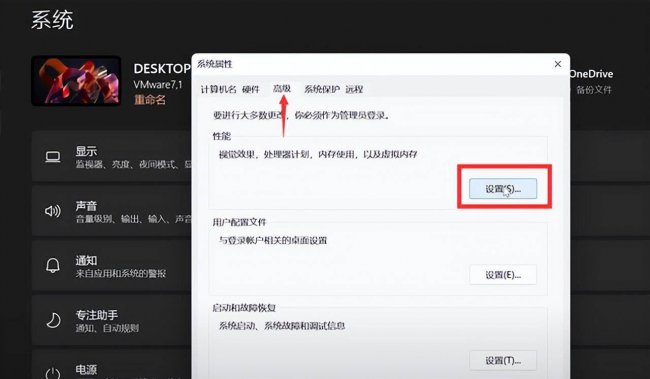Open the 声音 settings row
The width and height of the screenshot is (650, 379).
pos(112,211)
